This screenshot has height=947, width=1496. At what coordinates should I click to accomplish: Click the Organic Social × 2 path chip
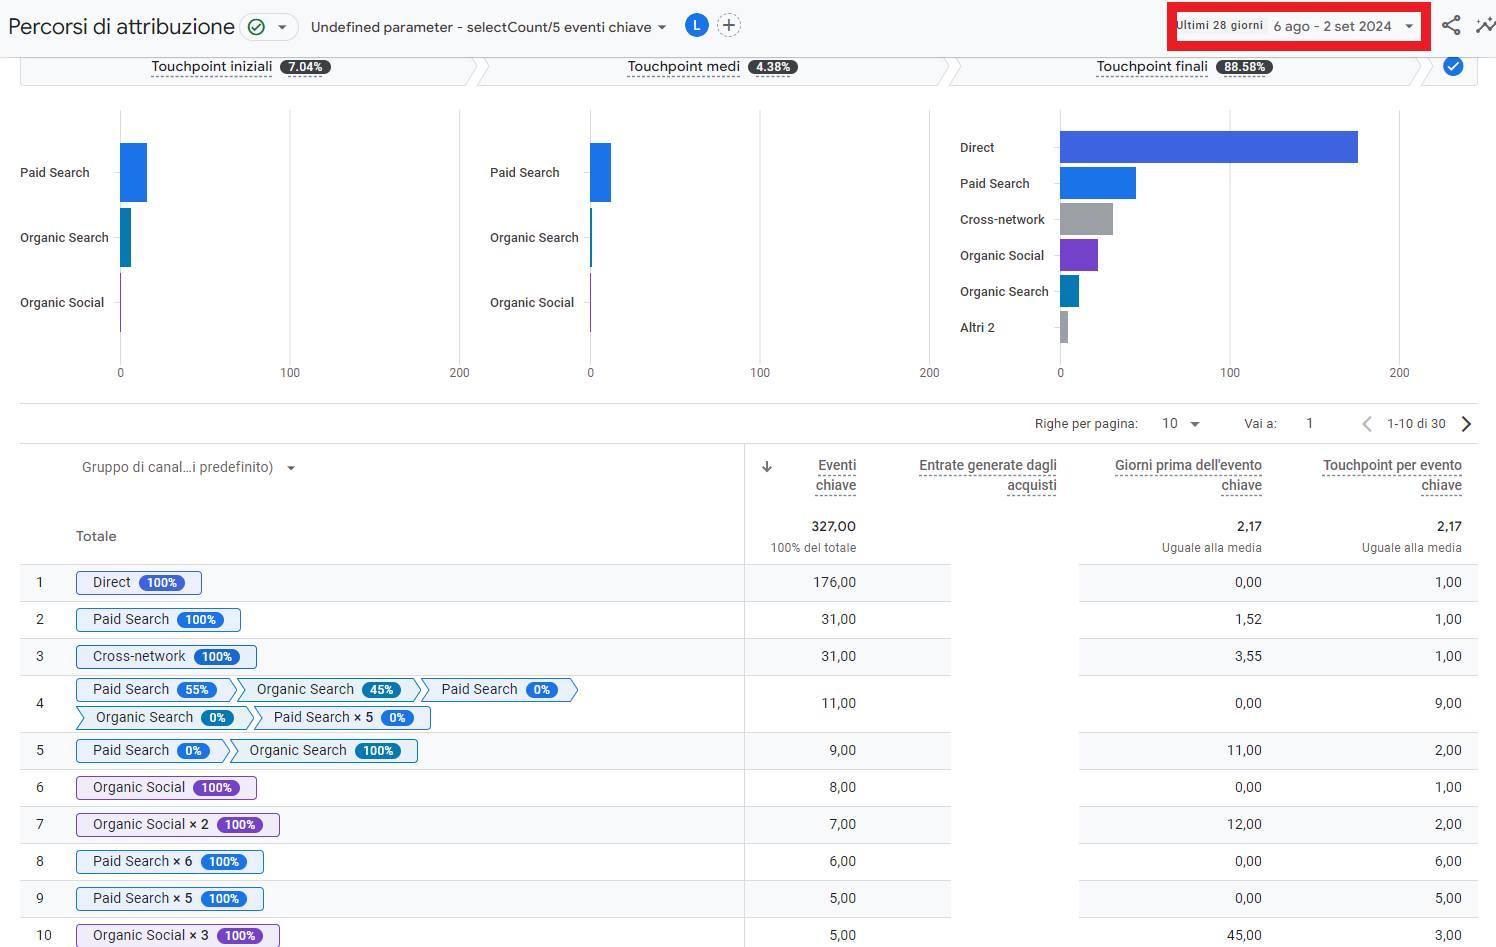178,825
